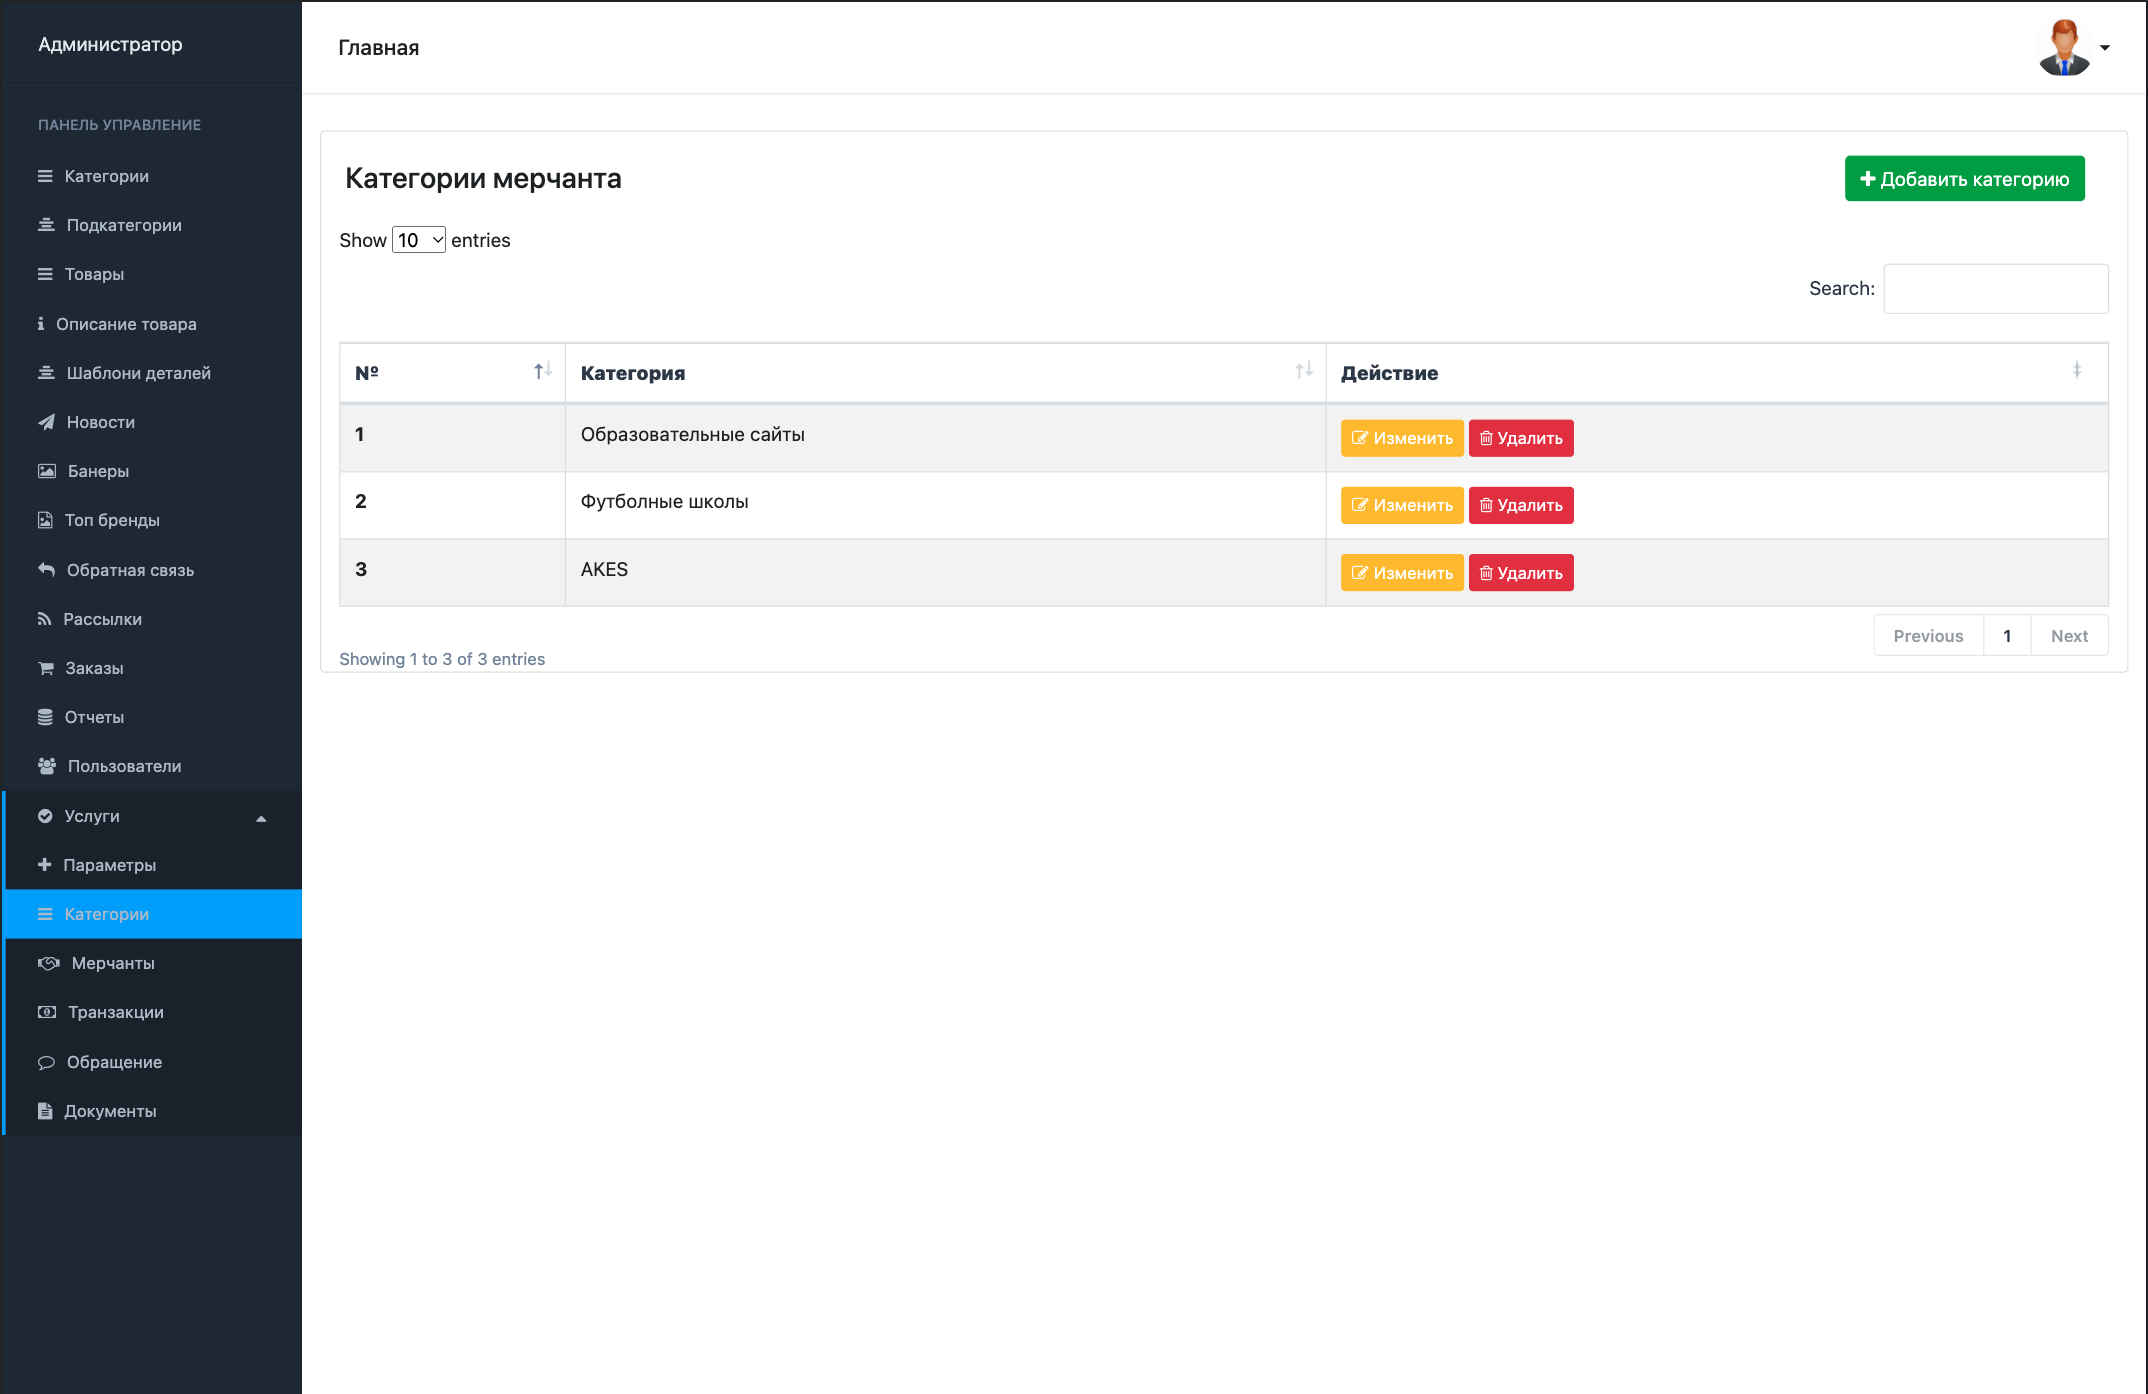Open Отчеты database icon item
The width and height of the screenshot is (2148, 1394).
45,717
